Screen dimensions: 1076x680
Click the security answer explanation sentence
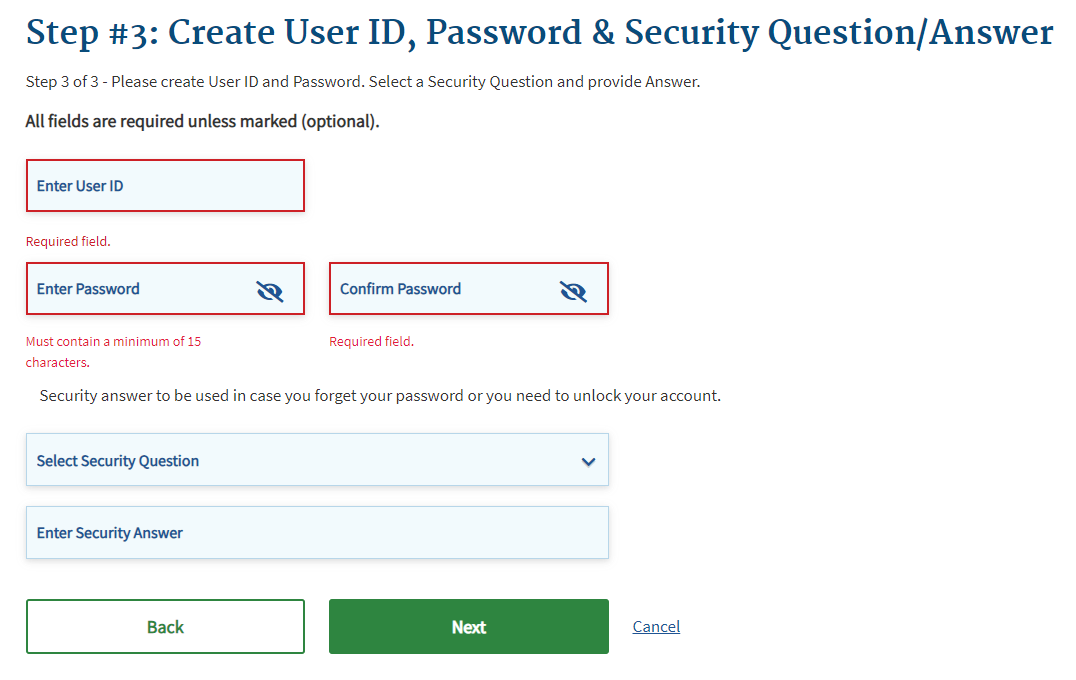point(380,396)
